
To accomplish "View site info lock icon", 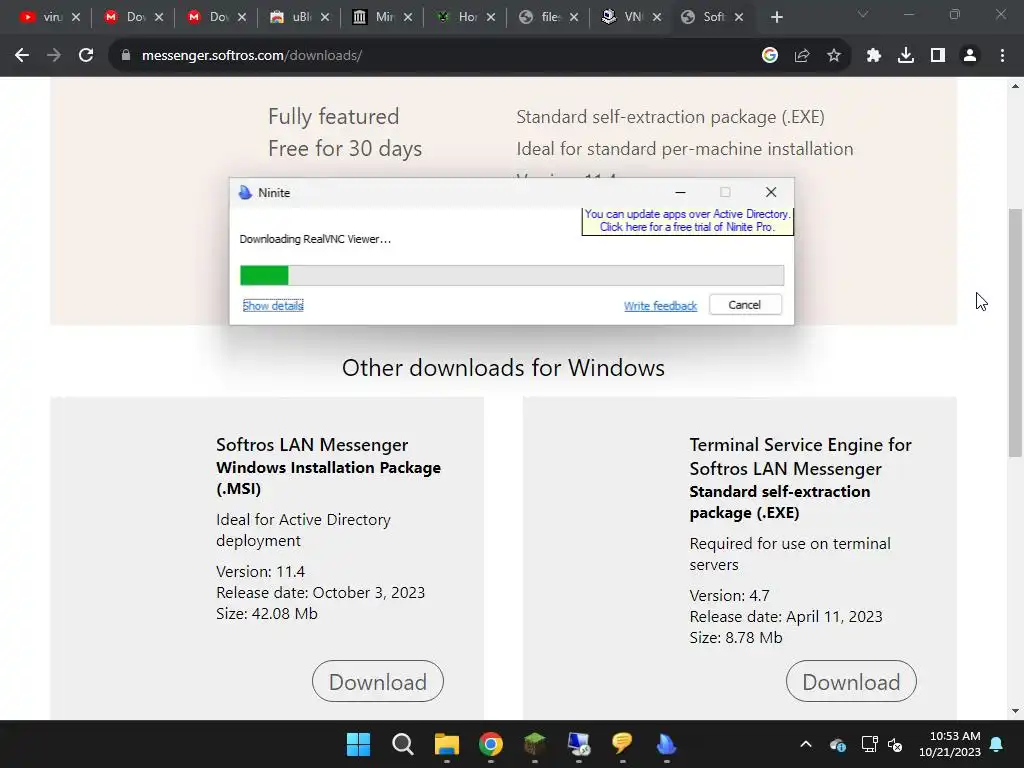I will click(126, 56).
